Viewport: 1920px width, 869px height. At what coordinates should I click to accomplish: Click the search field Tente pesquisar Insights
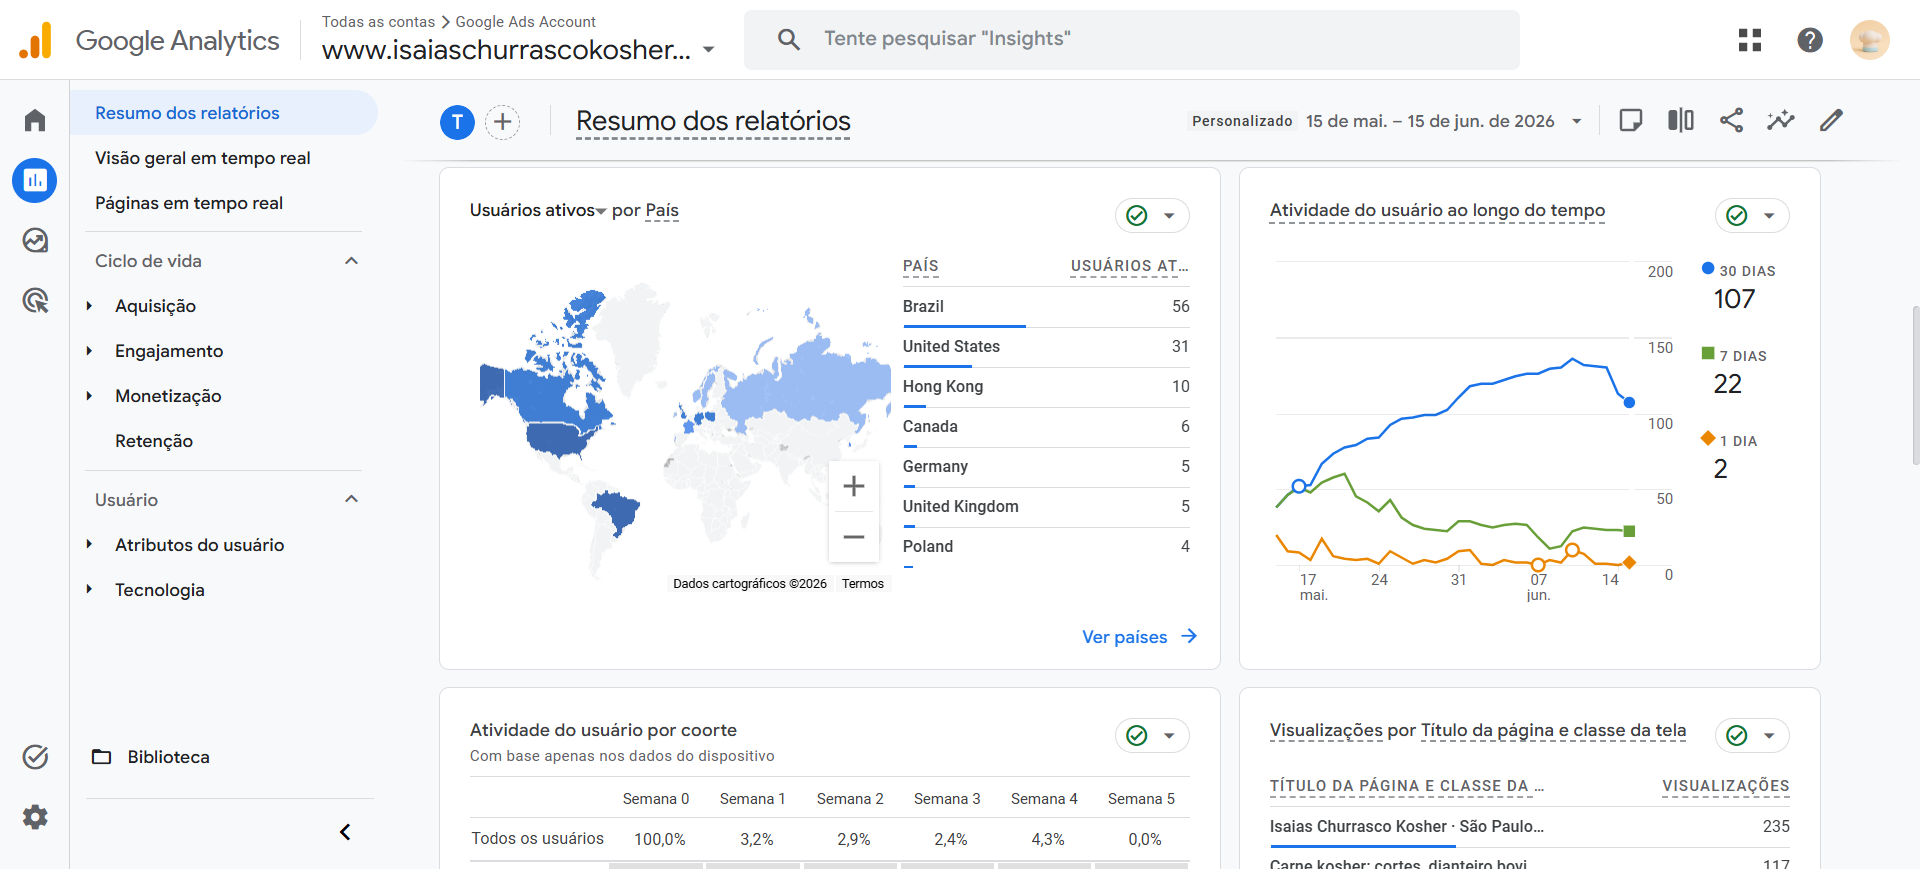[1132, 40]
